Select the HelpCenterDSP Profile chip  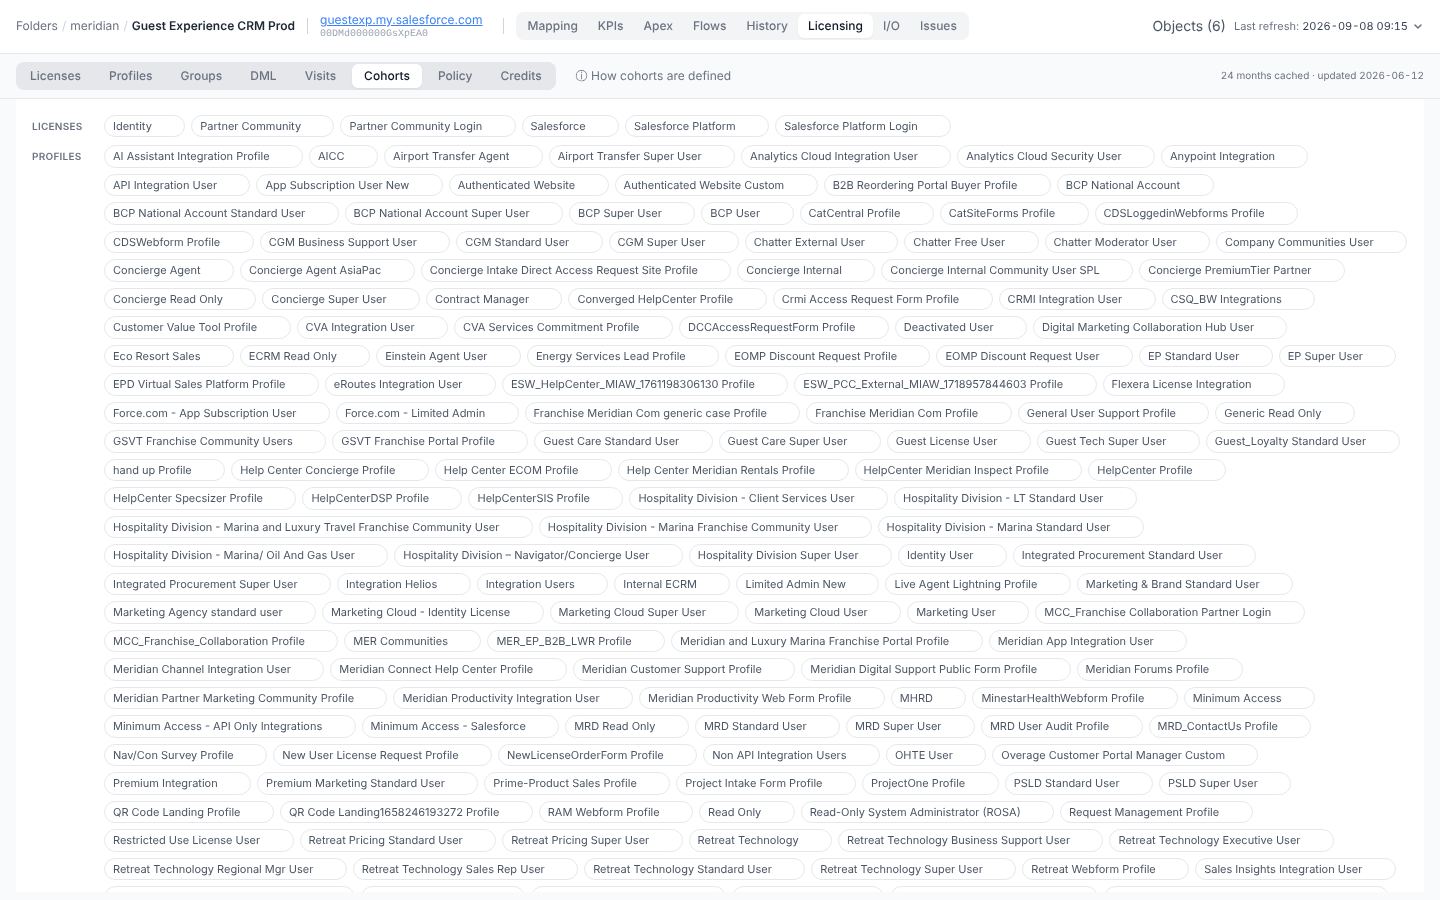(382, 498)
